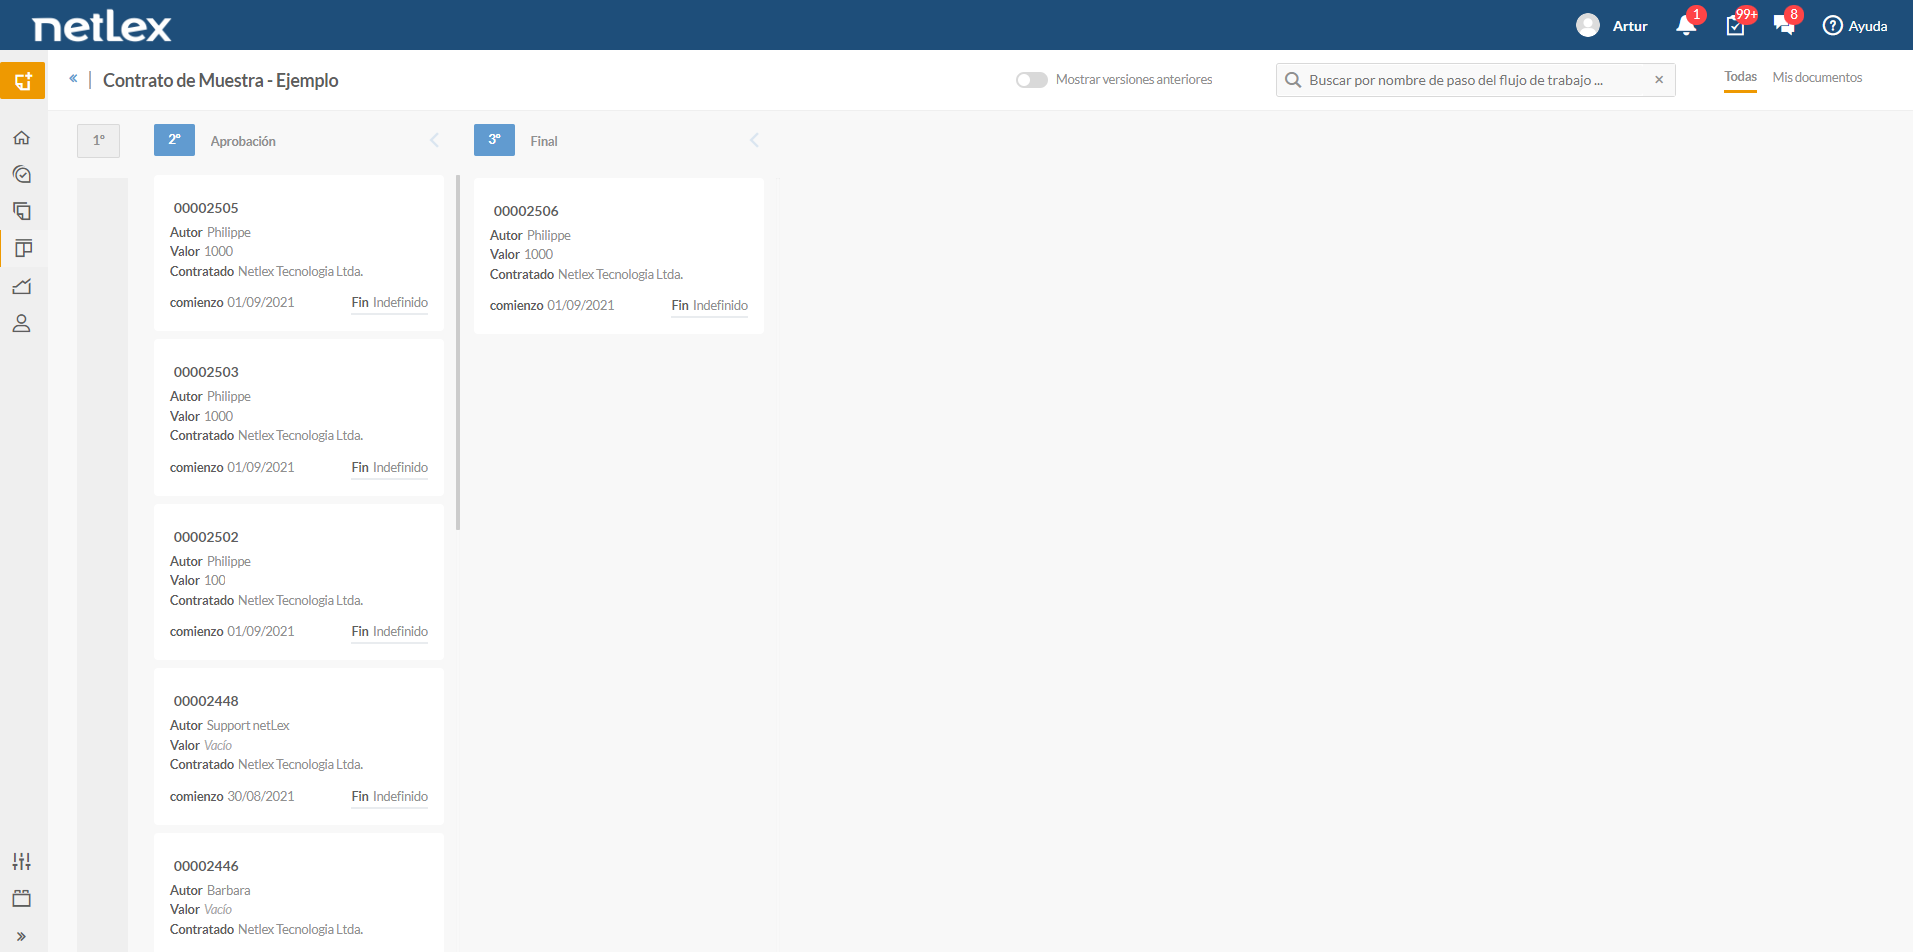
Task: Open the notifications bell icon
Action: [1686, 25]
